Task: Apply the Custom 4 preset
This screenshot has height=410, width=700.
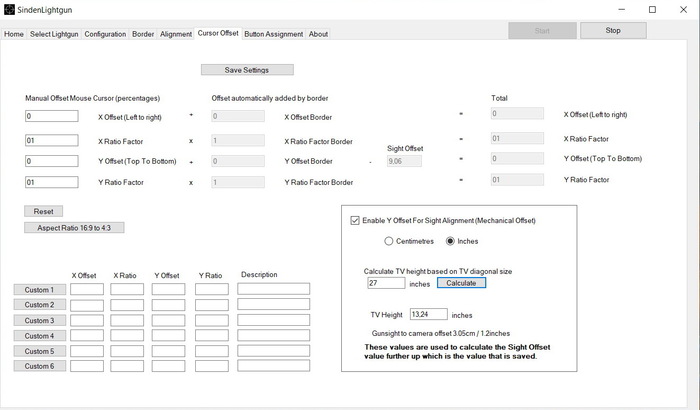Action: 39,336
